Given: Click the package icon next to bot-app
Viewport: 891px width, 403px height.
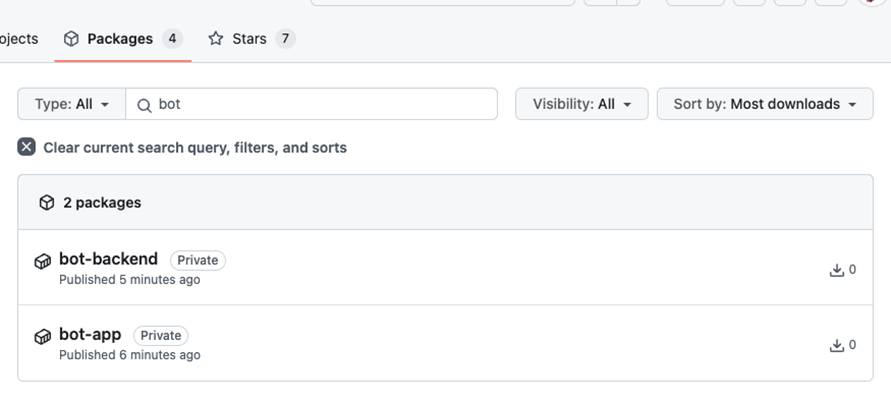Looking at the screenshot, I should [43, 336].
